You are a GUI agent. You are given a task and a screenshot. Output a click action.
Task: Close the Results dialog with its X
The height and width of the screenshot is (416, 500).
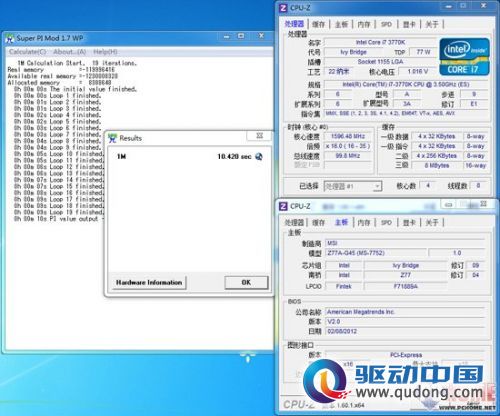(259, 136)
